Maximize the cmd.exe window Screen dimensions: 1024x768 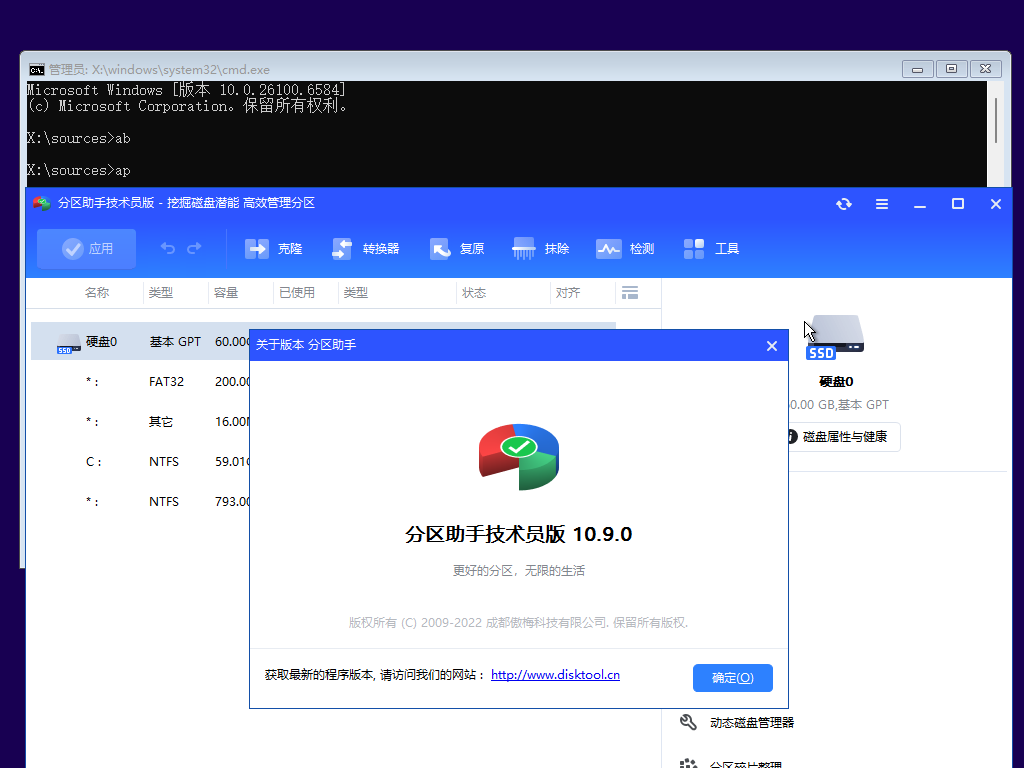[952, 69]
